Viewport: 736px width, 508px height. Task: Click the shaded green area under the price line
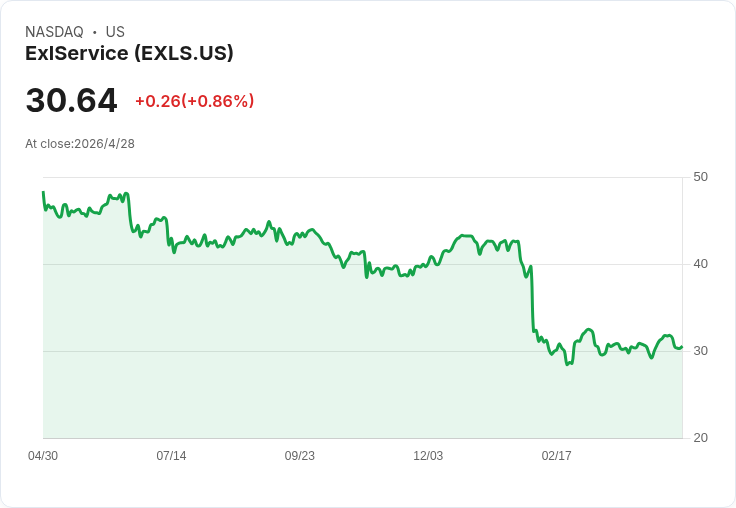click(x=300, y=360)
